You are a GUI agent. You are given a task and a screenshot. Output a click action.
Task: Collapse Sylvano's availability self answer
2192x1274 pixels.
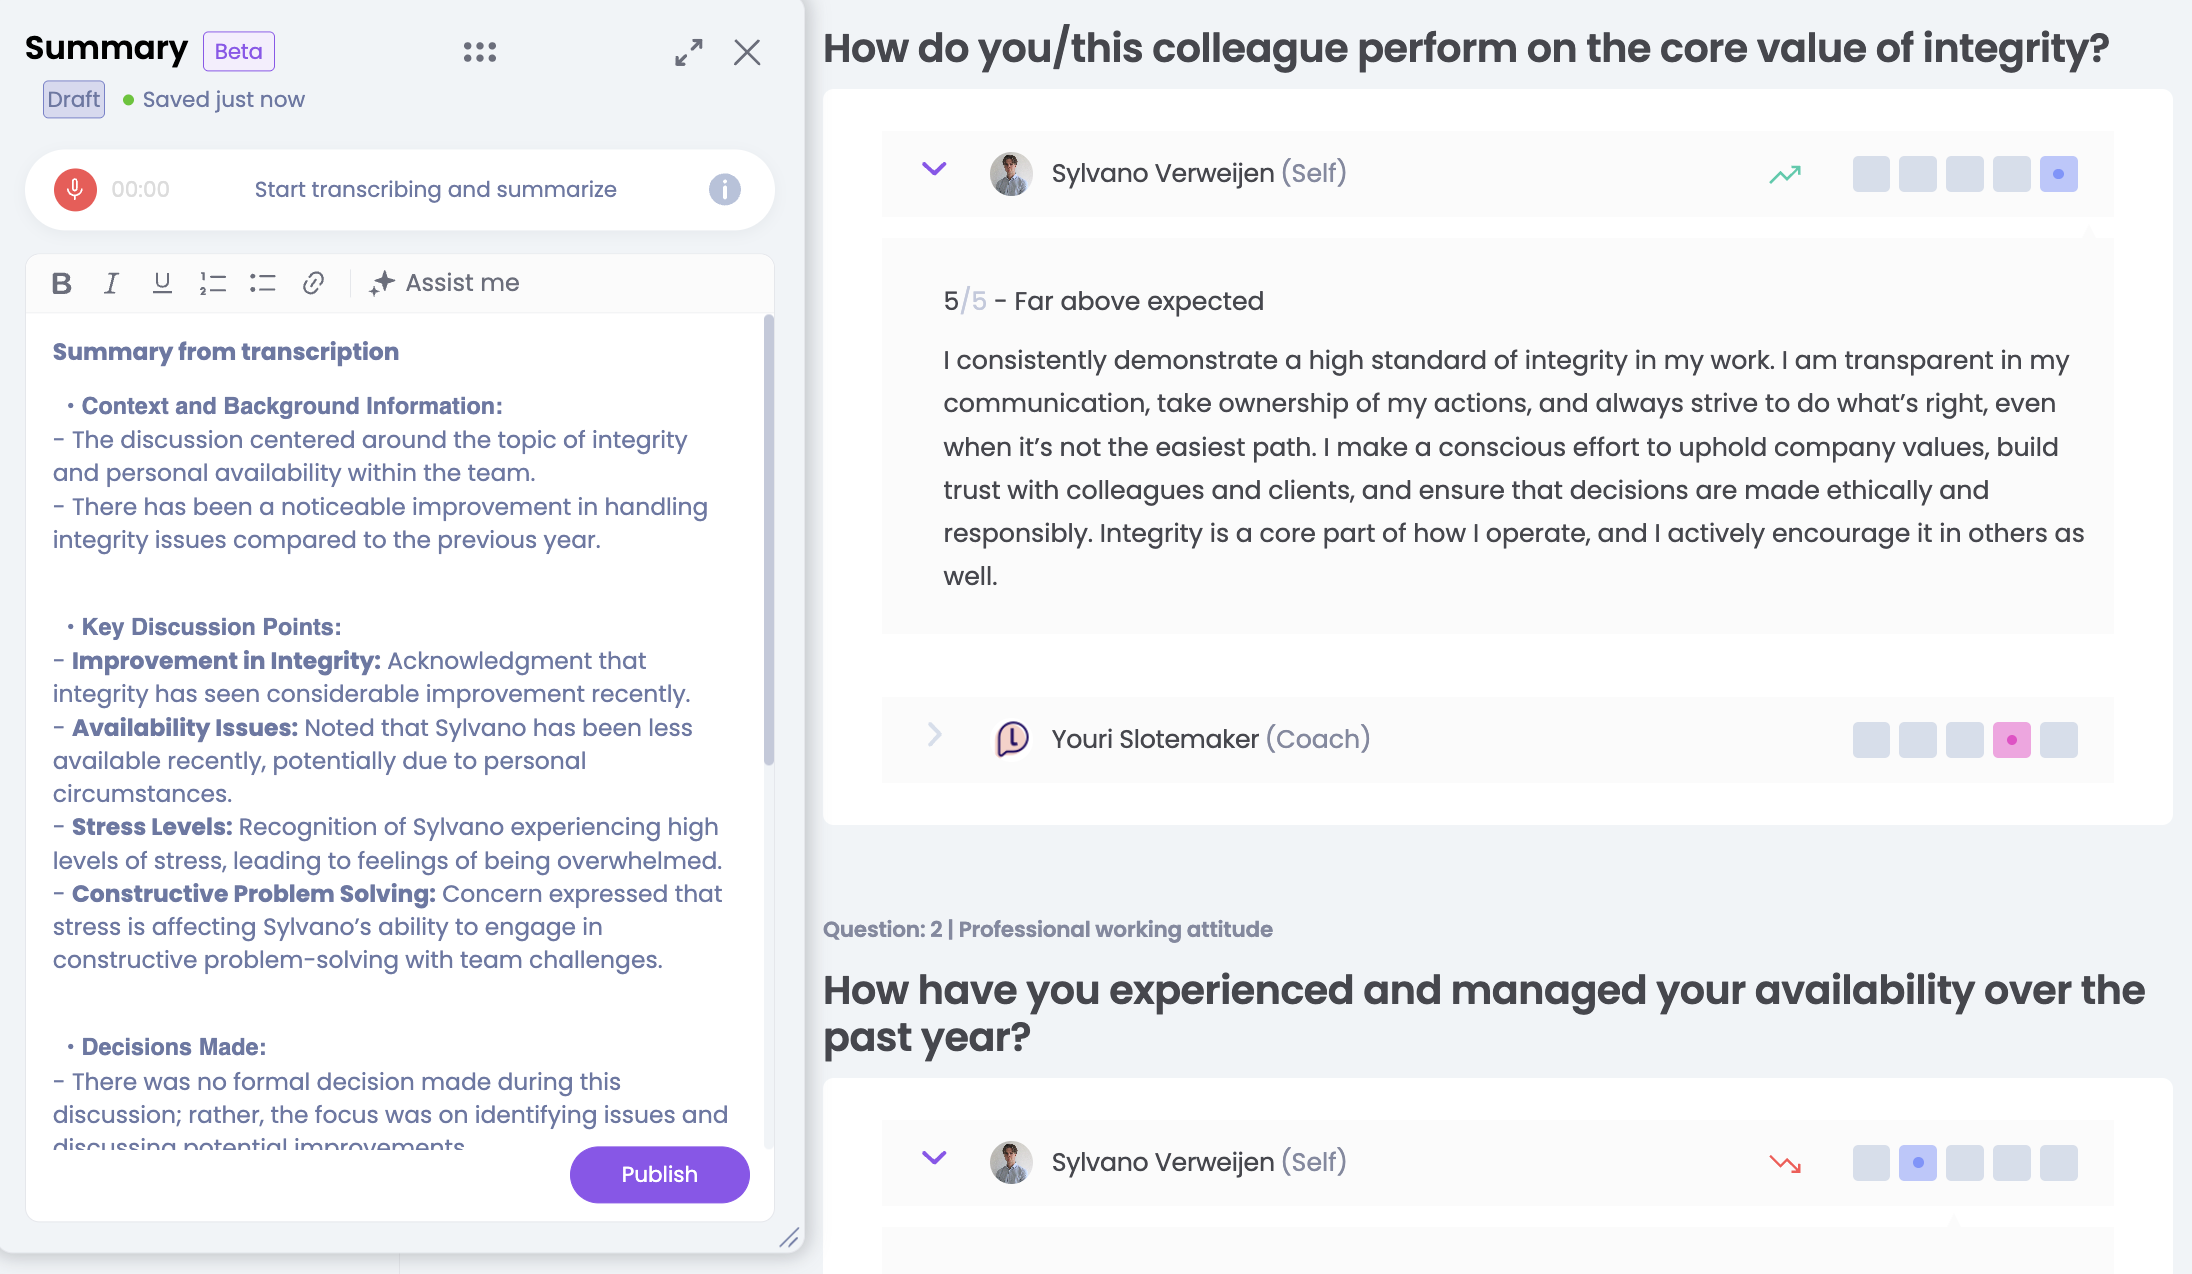(x=934, y=1158)
